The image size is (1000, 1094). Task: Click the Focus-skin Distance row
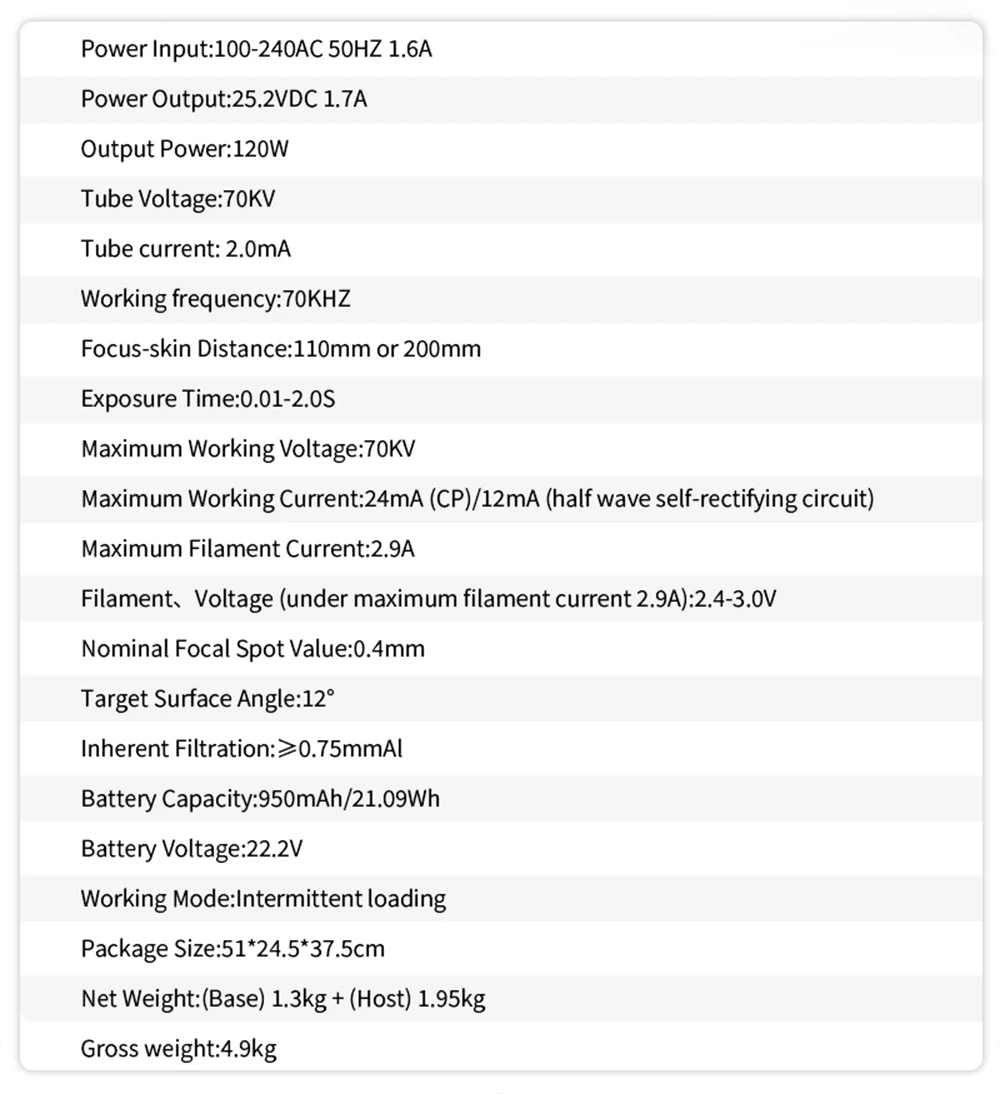(x=281, y=349)
